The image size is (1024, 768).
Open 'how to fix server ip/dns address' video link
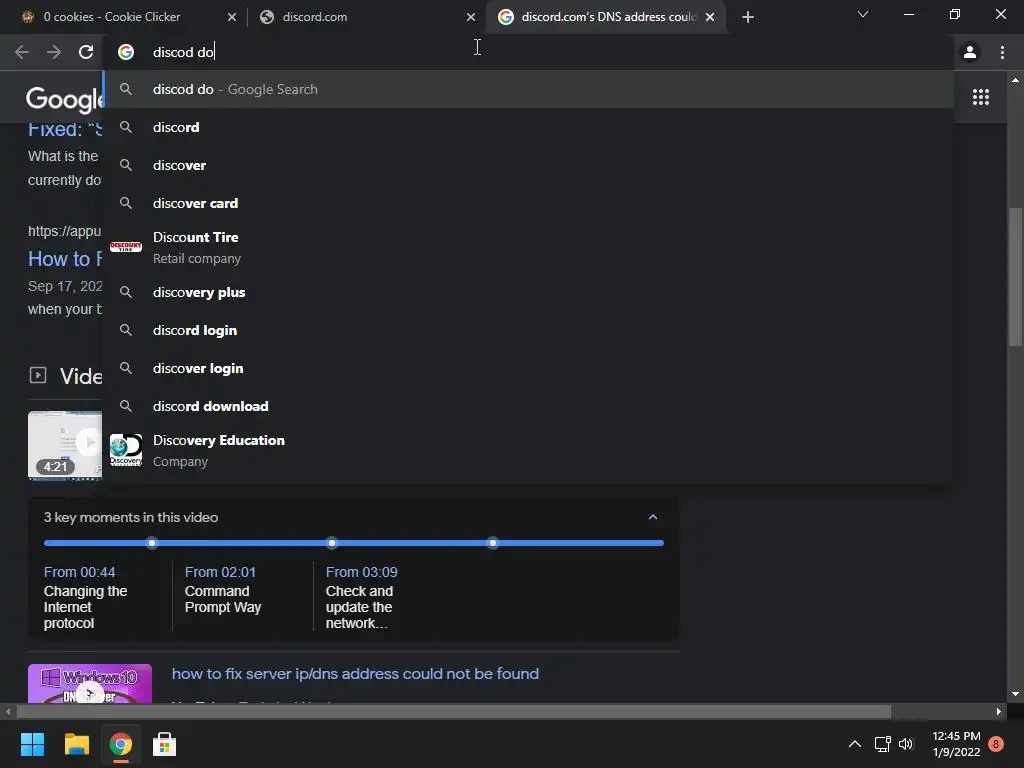point(355,674)
